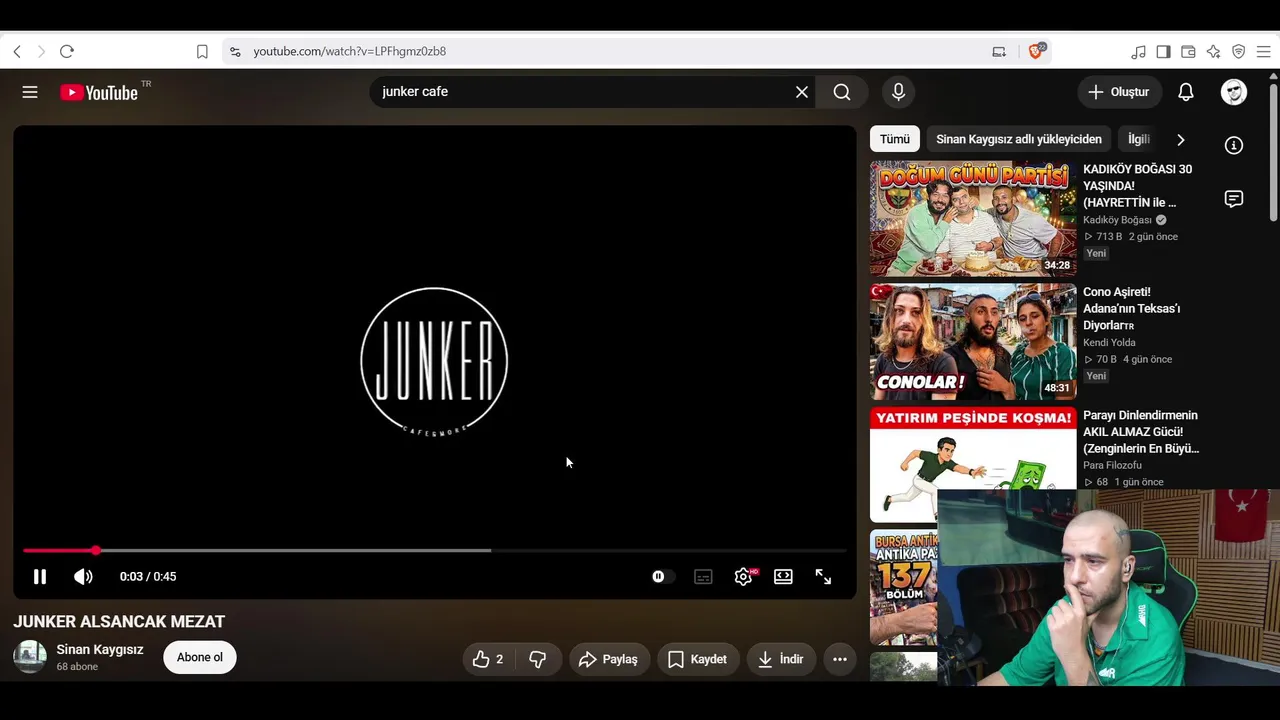
Task: Go to the YouTube home logo
Action: [x=98, y=92]
